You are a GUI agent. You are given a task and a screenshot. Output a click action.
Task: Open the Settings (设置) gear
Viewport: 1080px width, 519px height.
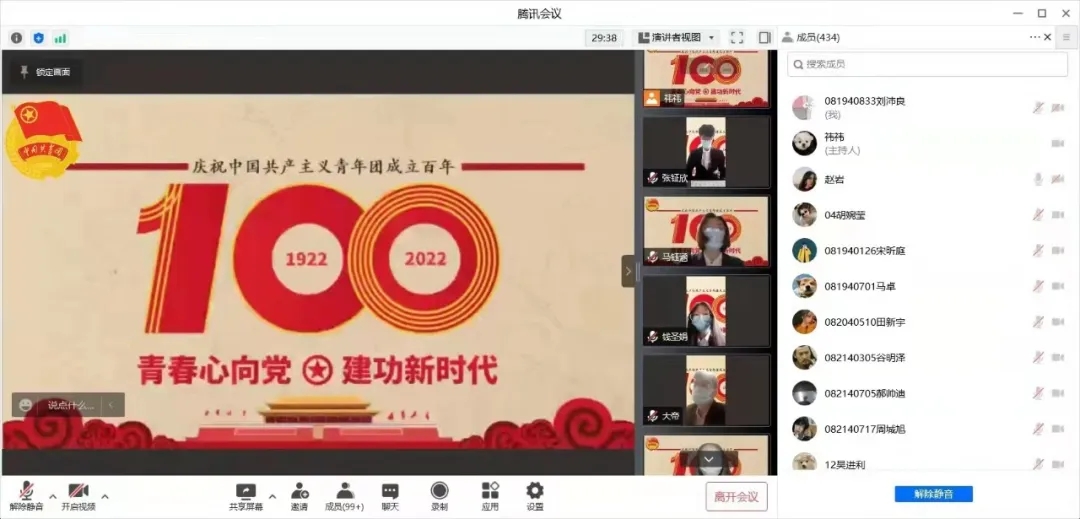(535, 496)
